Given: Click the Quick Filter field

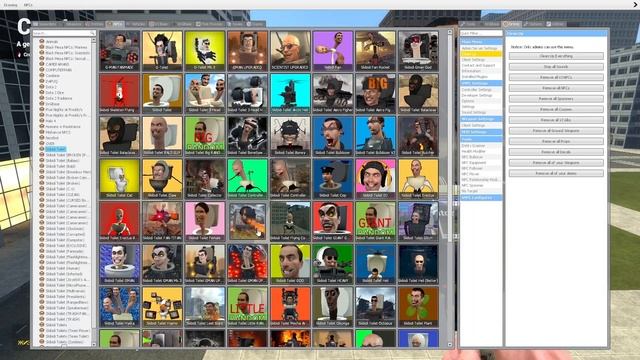Looking at the screenshot, I should [481, 33].
